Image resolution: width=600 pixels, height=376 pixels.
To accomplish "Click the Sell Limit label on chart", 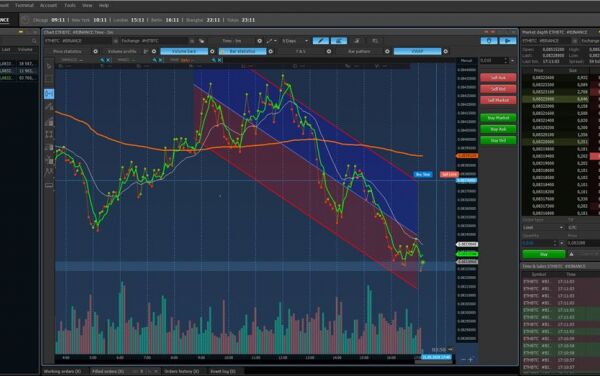I will [449, 174].
